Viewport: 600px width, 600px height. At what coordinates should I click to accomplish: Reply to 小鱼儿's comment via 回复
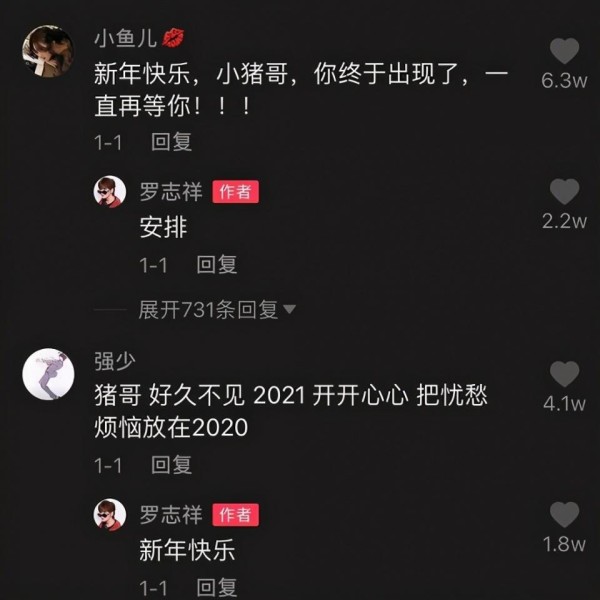171,142
